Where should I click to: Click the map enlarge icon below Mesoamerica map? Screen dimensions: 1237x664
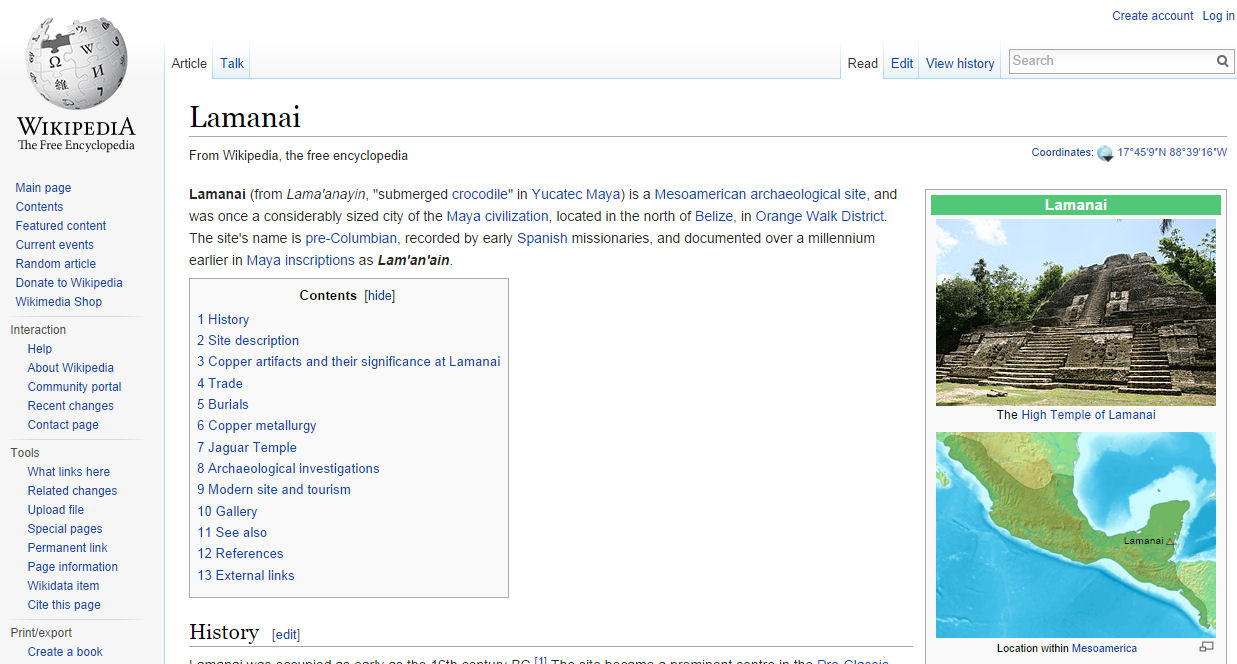click(1207, 647)
